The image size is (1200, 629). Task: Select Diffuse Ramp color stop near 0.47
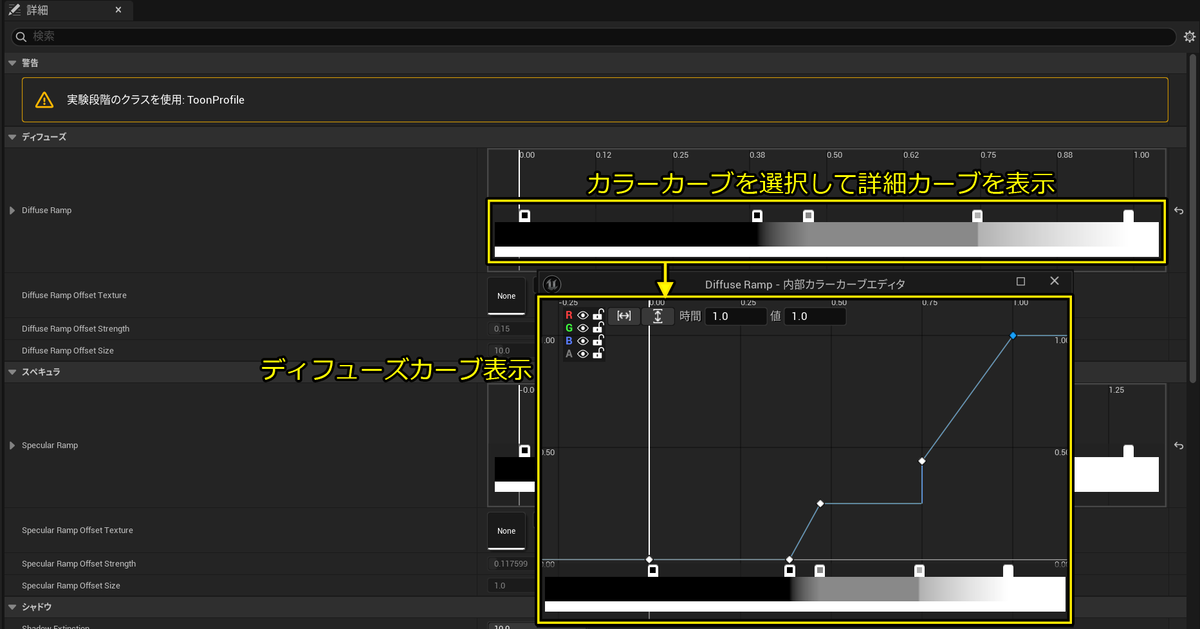point(808,215)
